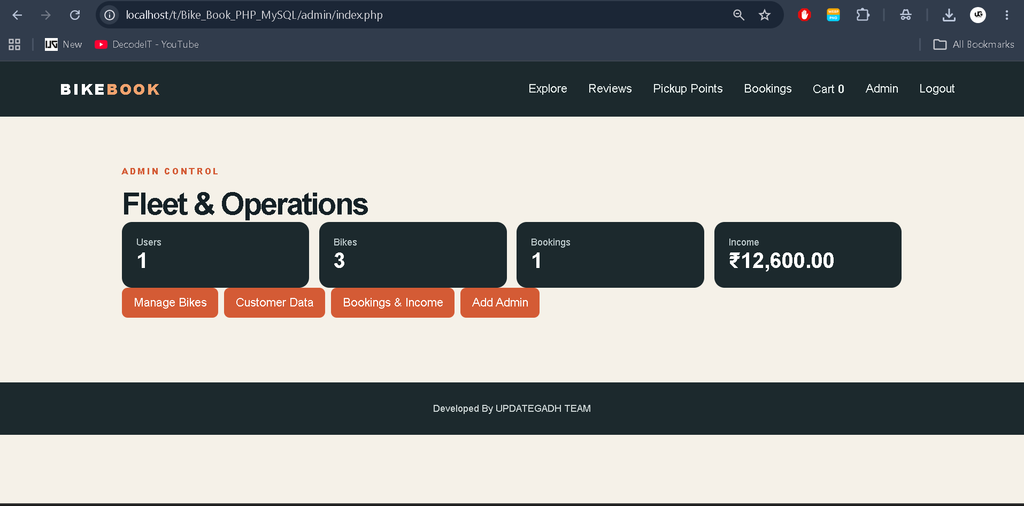The image size is (1024, 506).
Task: Open the red ad blocker extension icon
Action: [805, 15]
